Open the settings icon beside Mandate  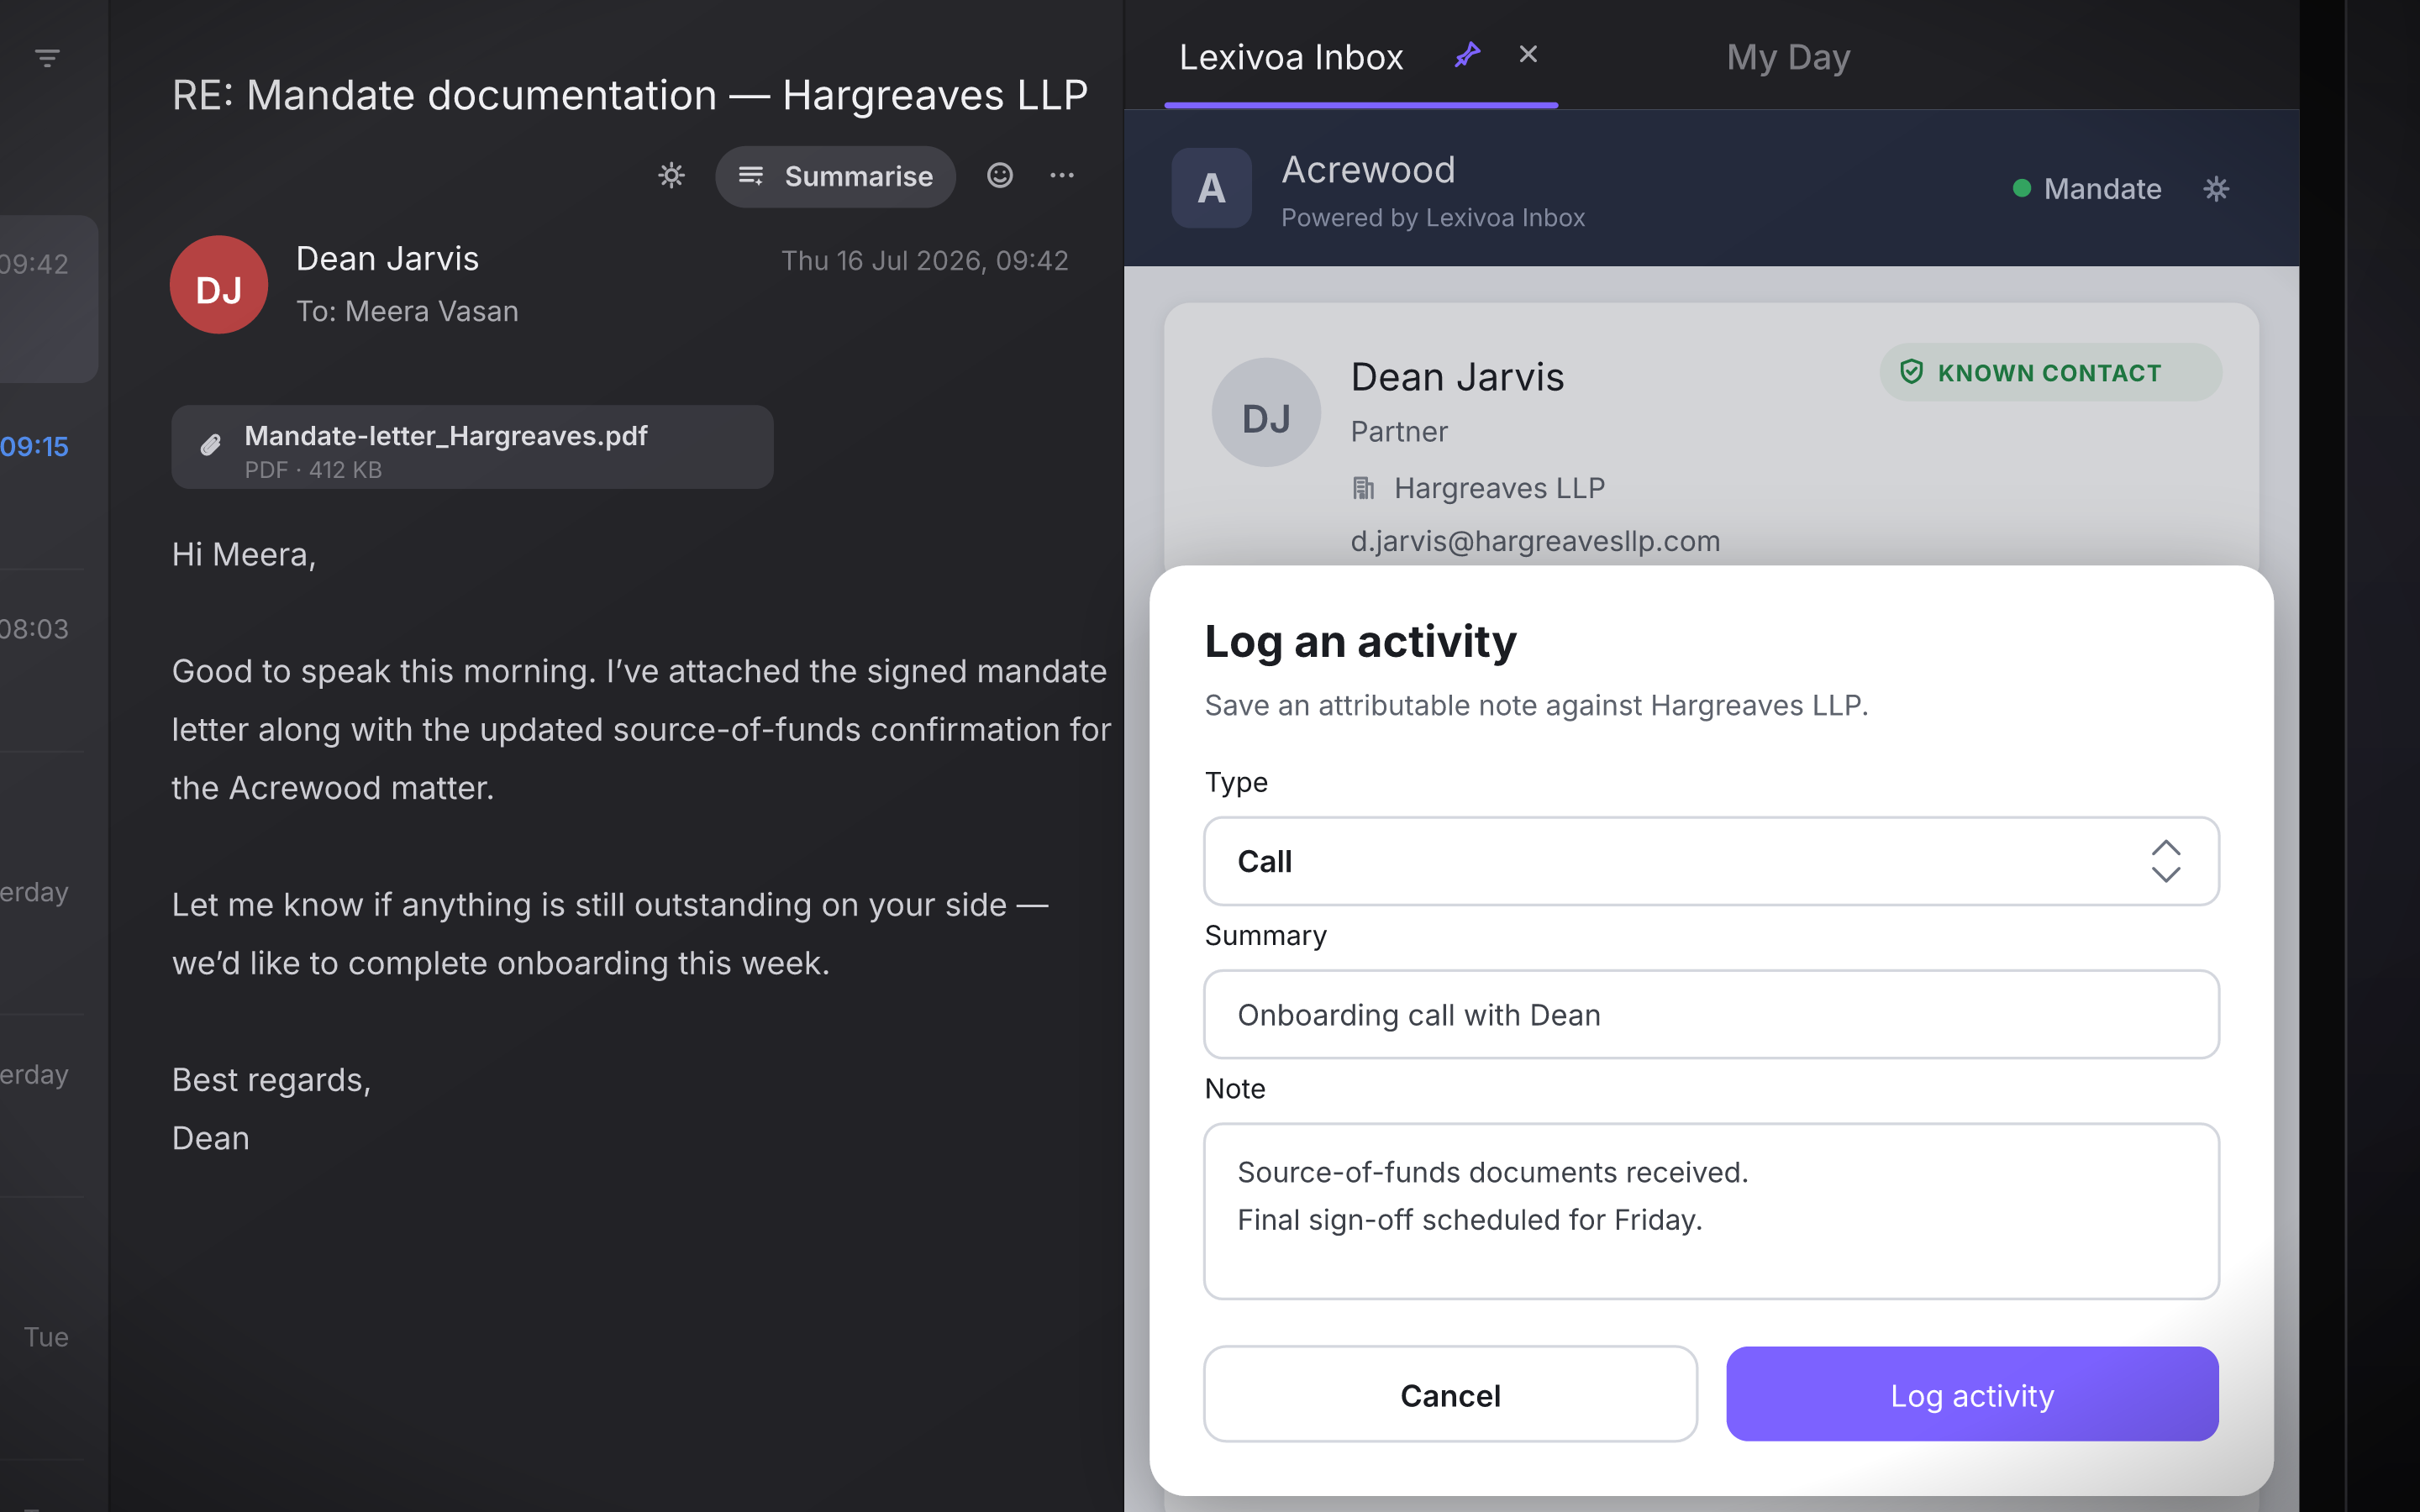(2216, 189)
